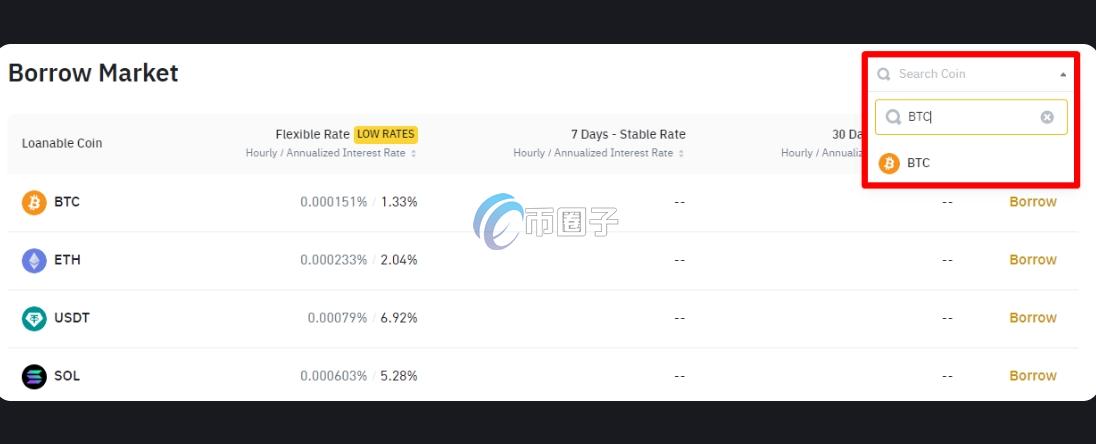Click the Loanable Coin column header
This screenshot has width=1096, height=444.
tap(62, 143)
